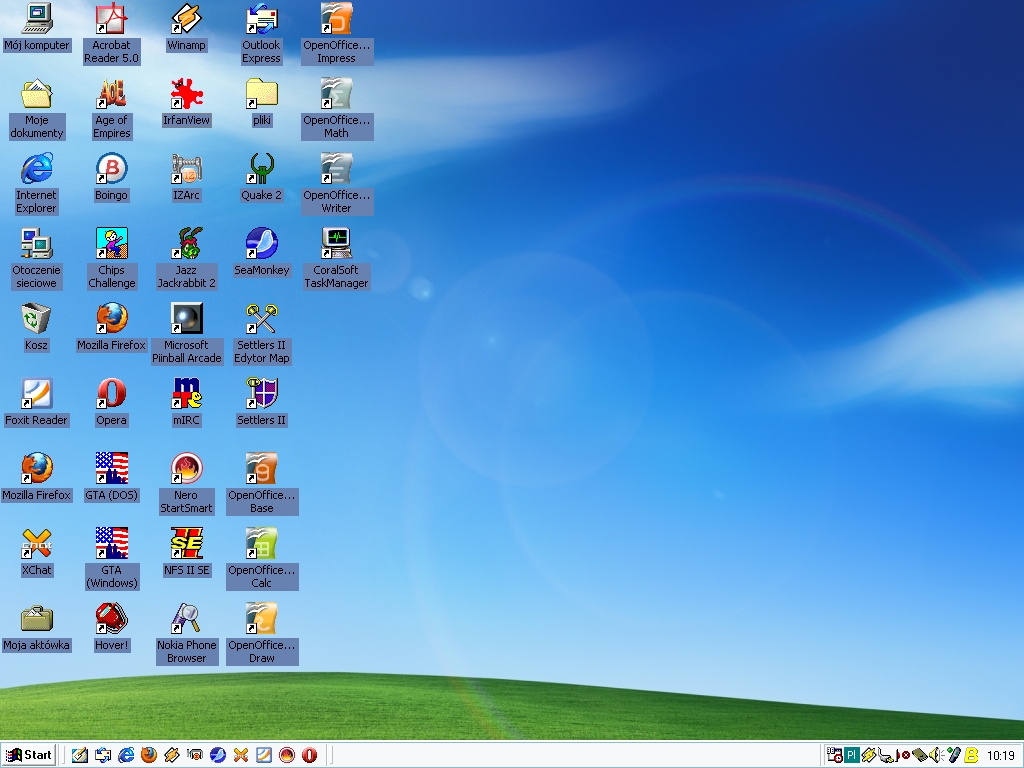Open the speaker volume tray icon
The width and height of the screenshot is (1024, 768).
pyautogui.click(x=936, y=756)
